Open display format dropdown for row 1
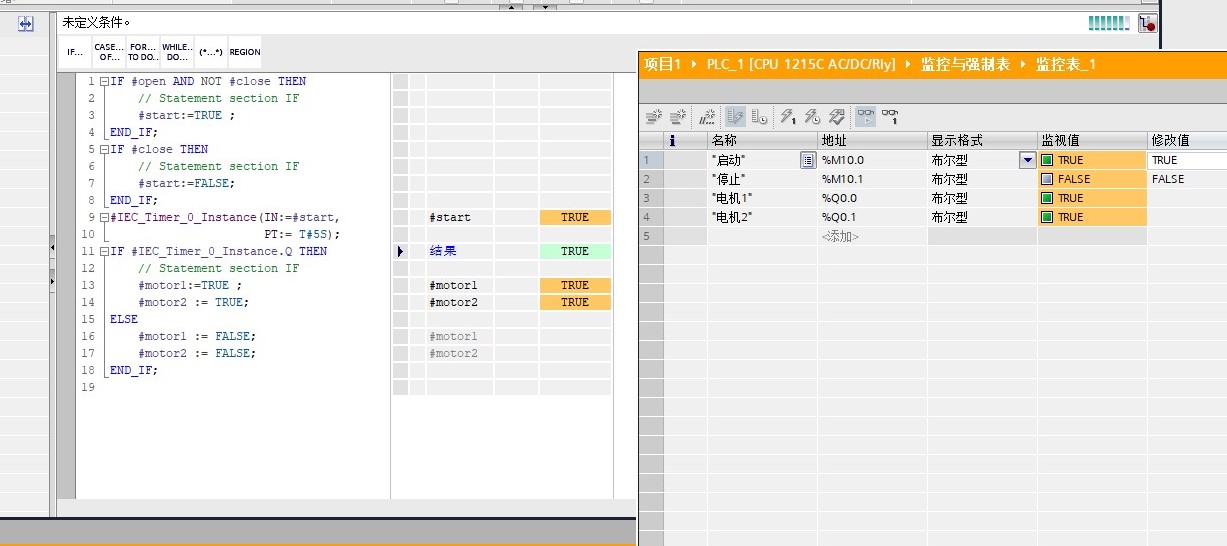The image size is (1227, 546). coord(1027,160)
